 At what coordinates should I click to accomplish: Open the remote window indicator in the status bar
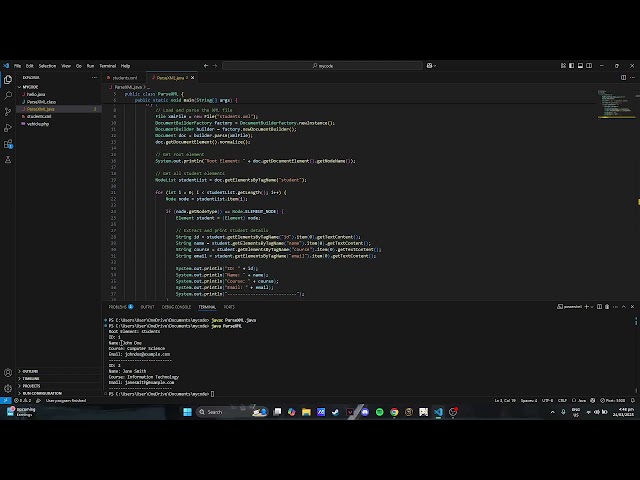[5, 400]
